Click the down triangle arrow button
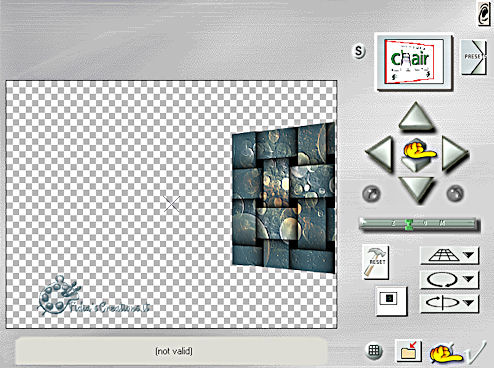This screenshot has height=368, width=494. click(x=417, y=190)
